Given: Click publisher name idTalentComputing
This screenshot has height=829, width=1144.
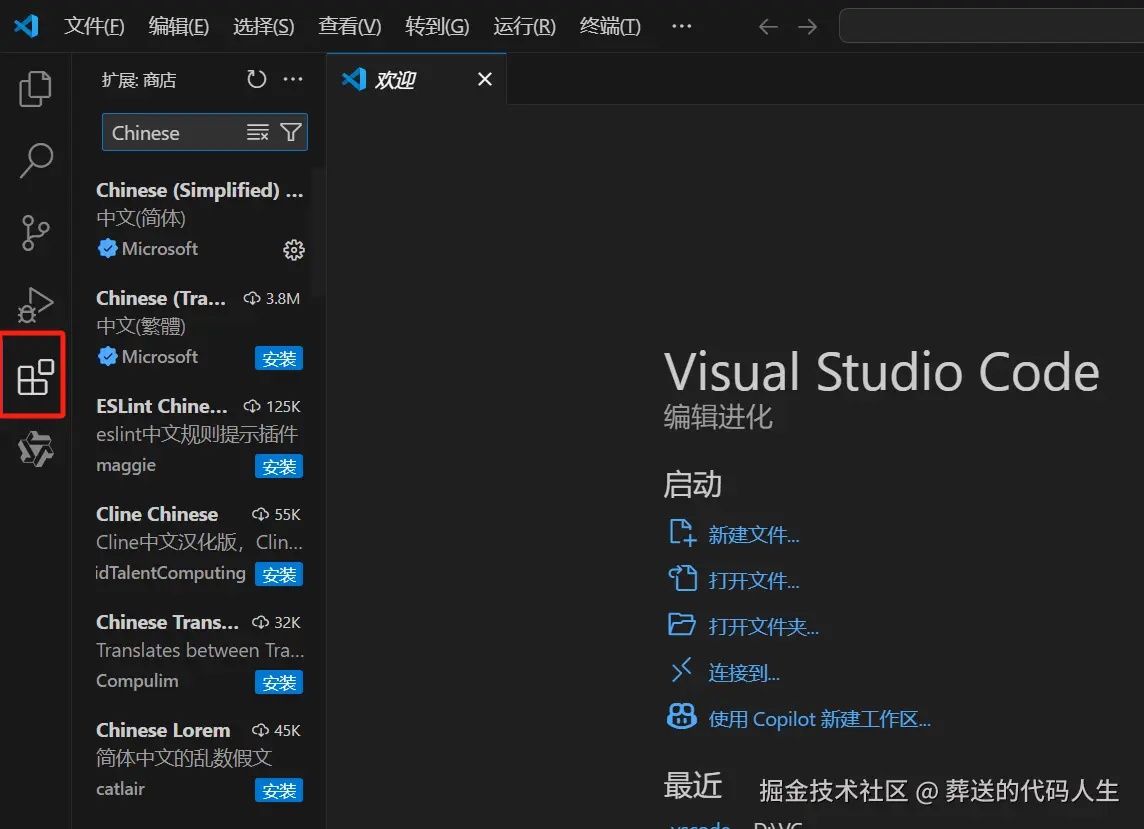Looking at the screenshot, I should (x=171, y=573).
